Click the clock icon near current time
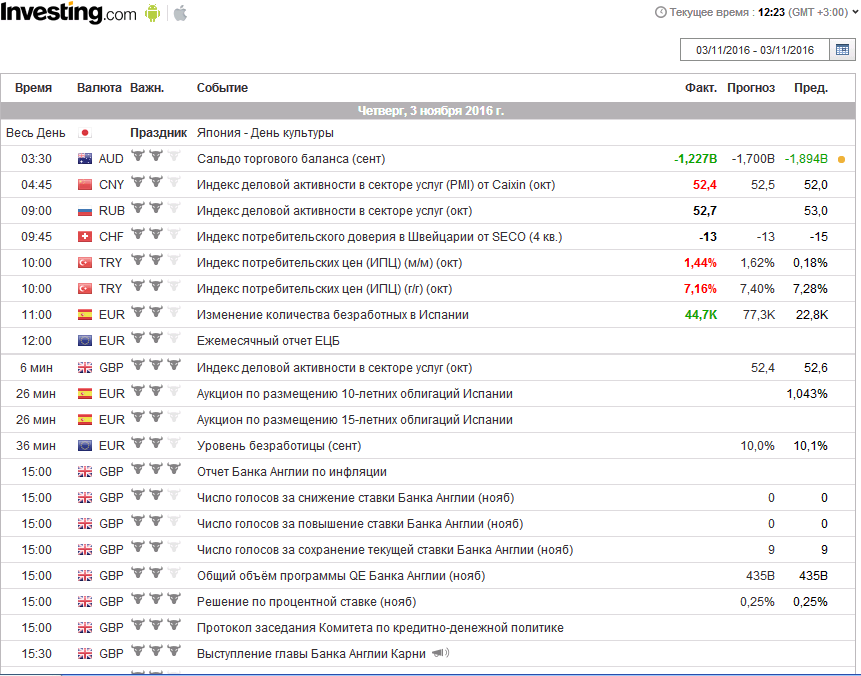This screenshot has width=861, height=676. click(660, 12)
